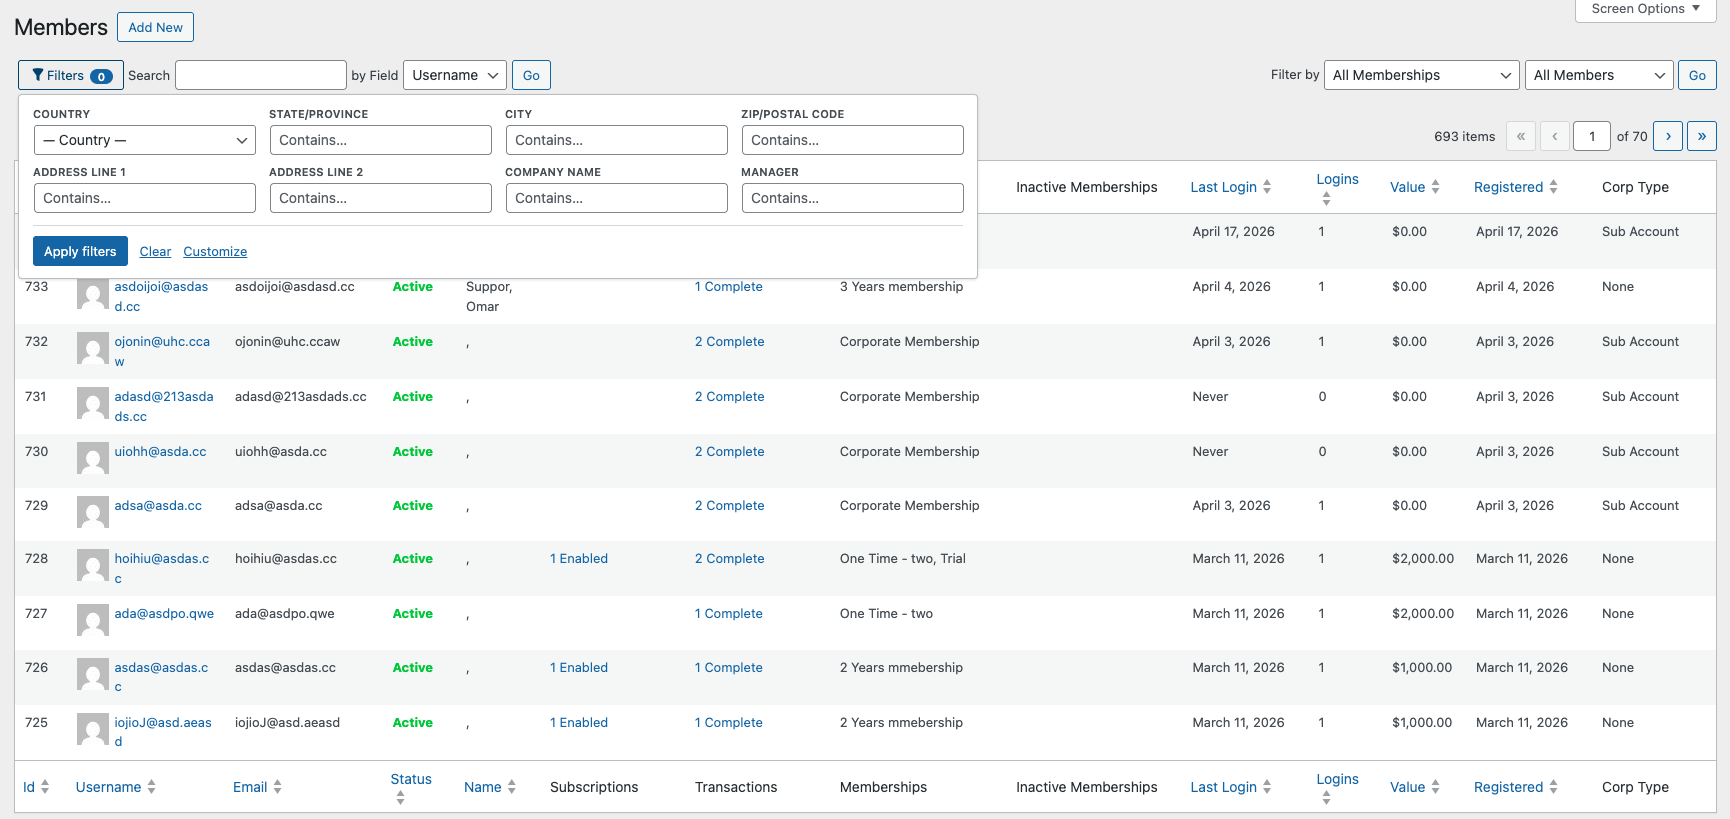Sort by Value in footer header

tap(1414, 787)
